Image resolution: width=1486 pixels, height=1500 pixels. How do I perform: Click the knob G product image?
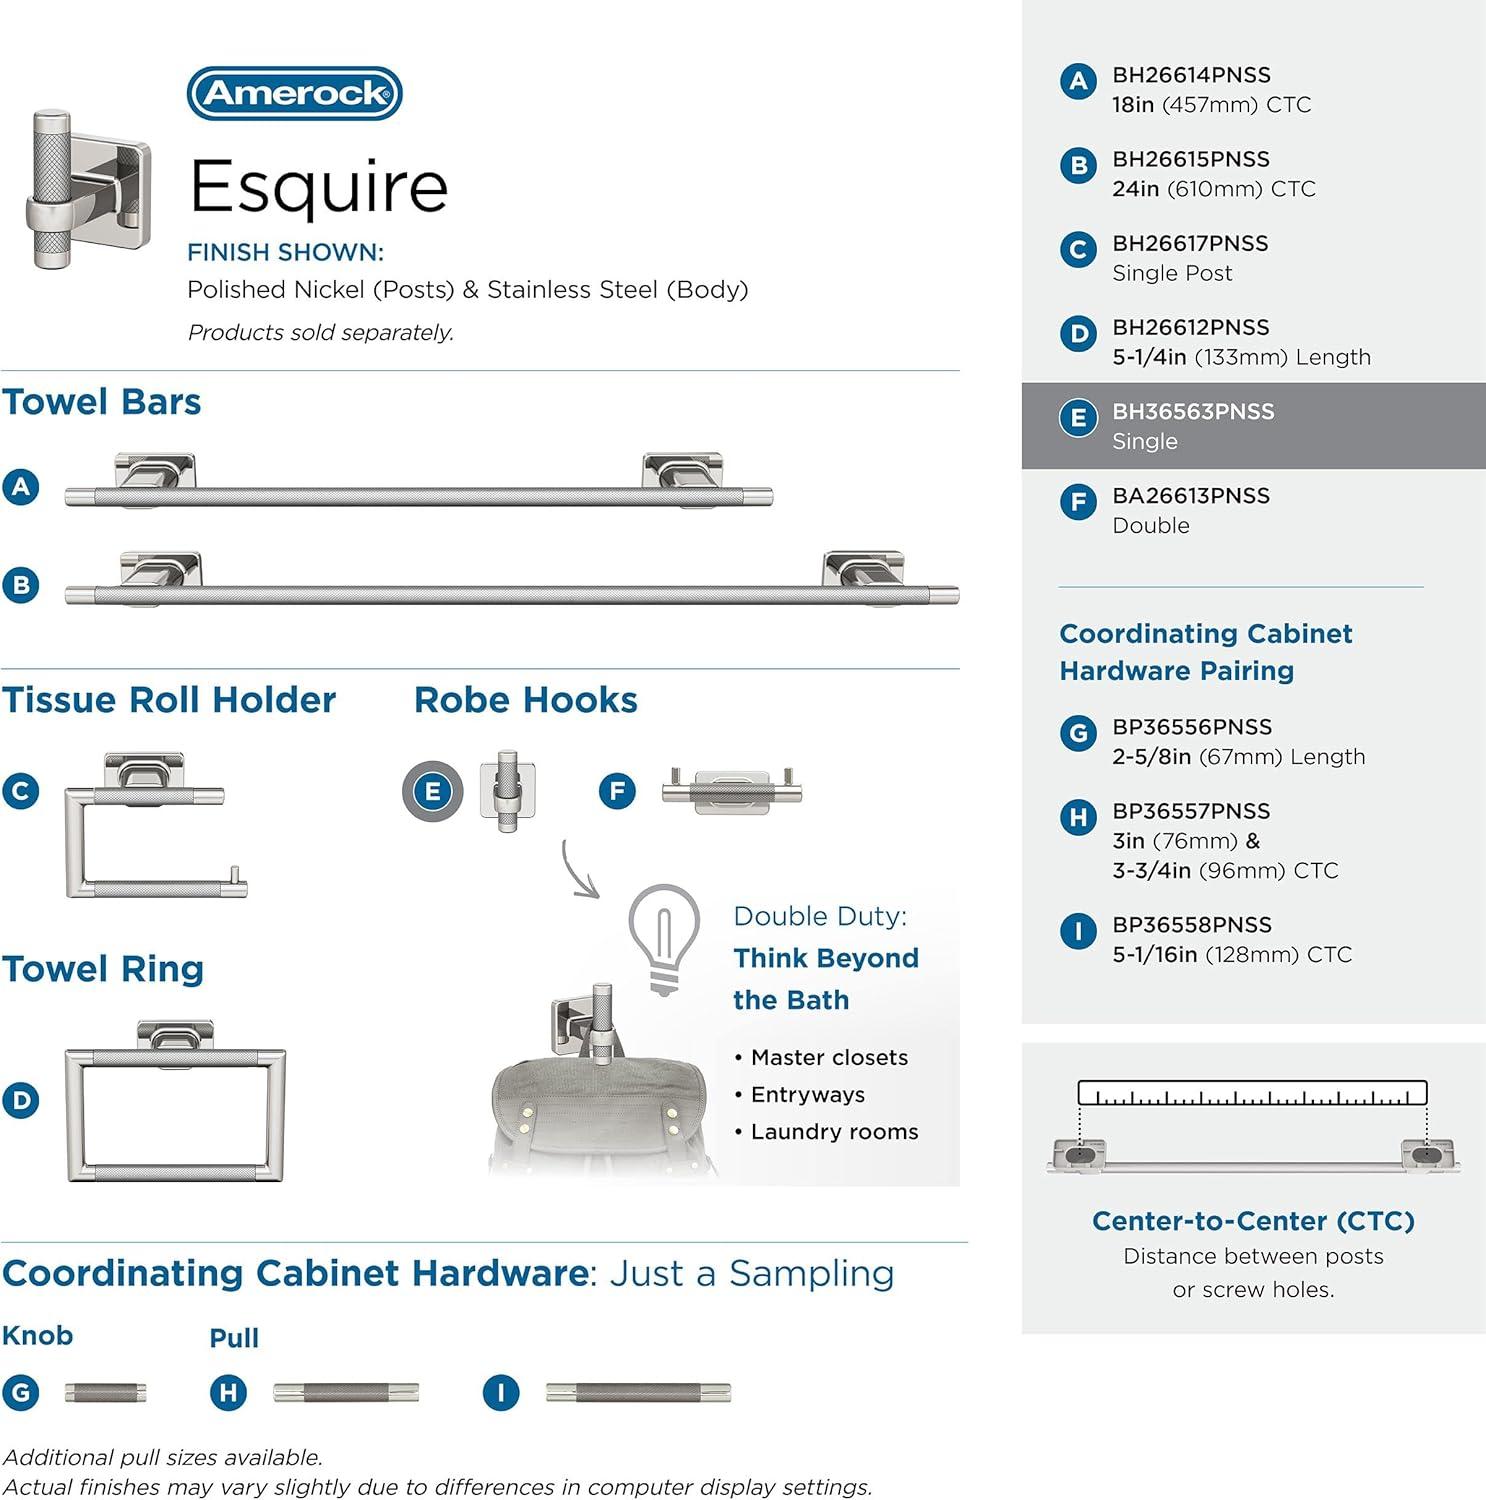click(x=106, y=1392)
